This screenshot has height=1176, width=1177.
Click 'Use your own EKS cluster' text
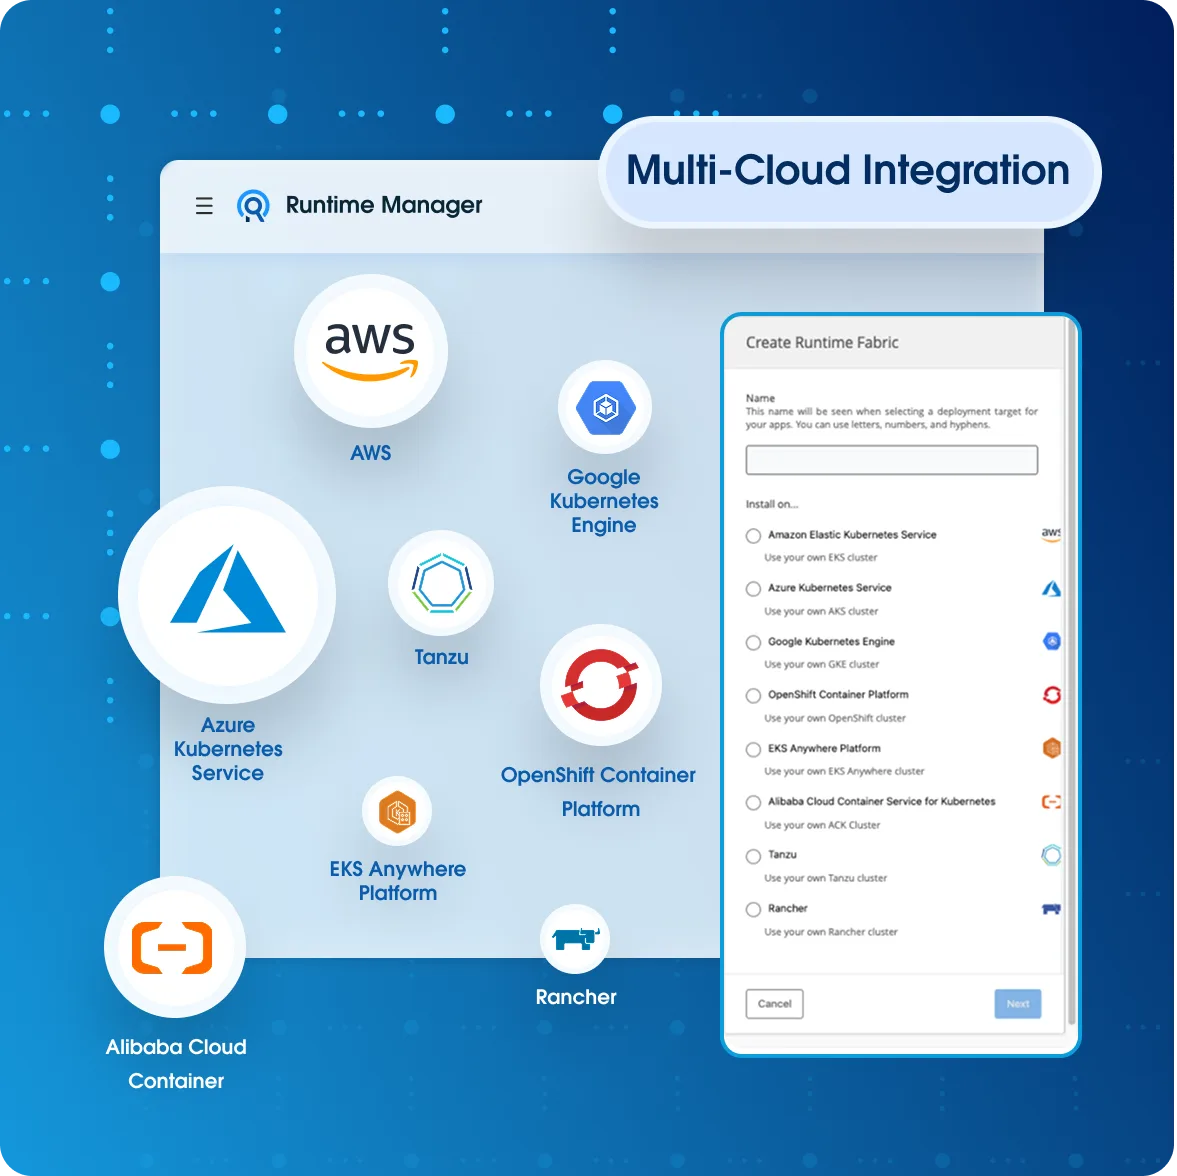tap(820, 558)
